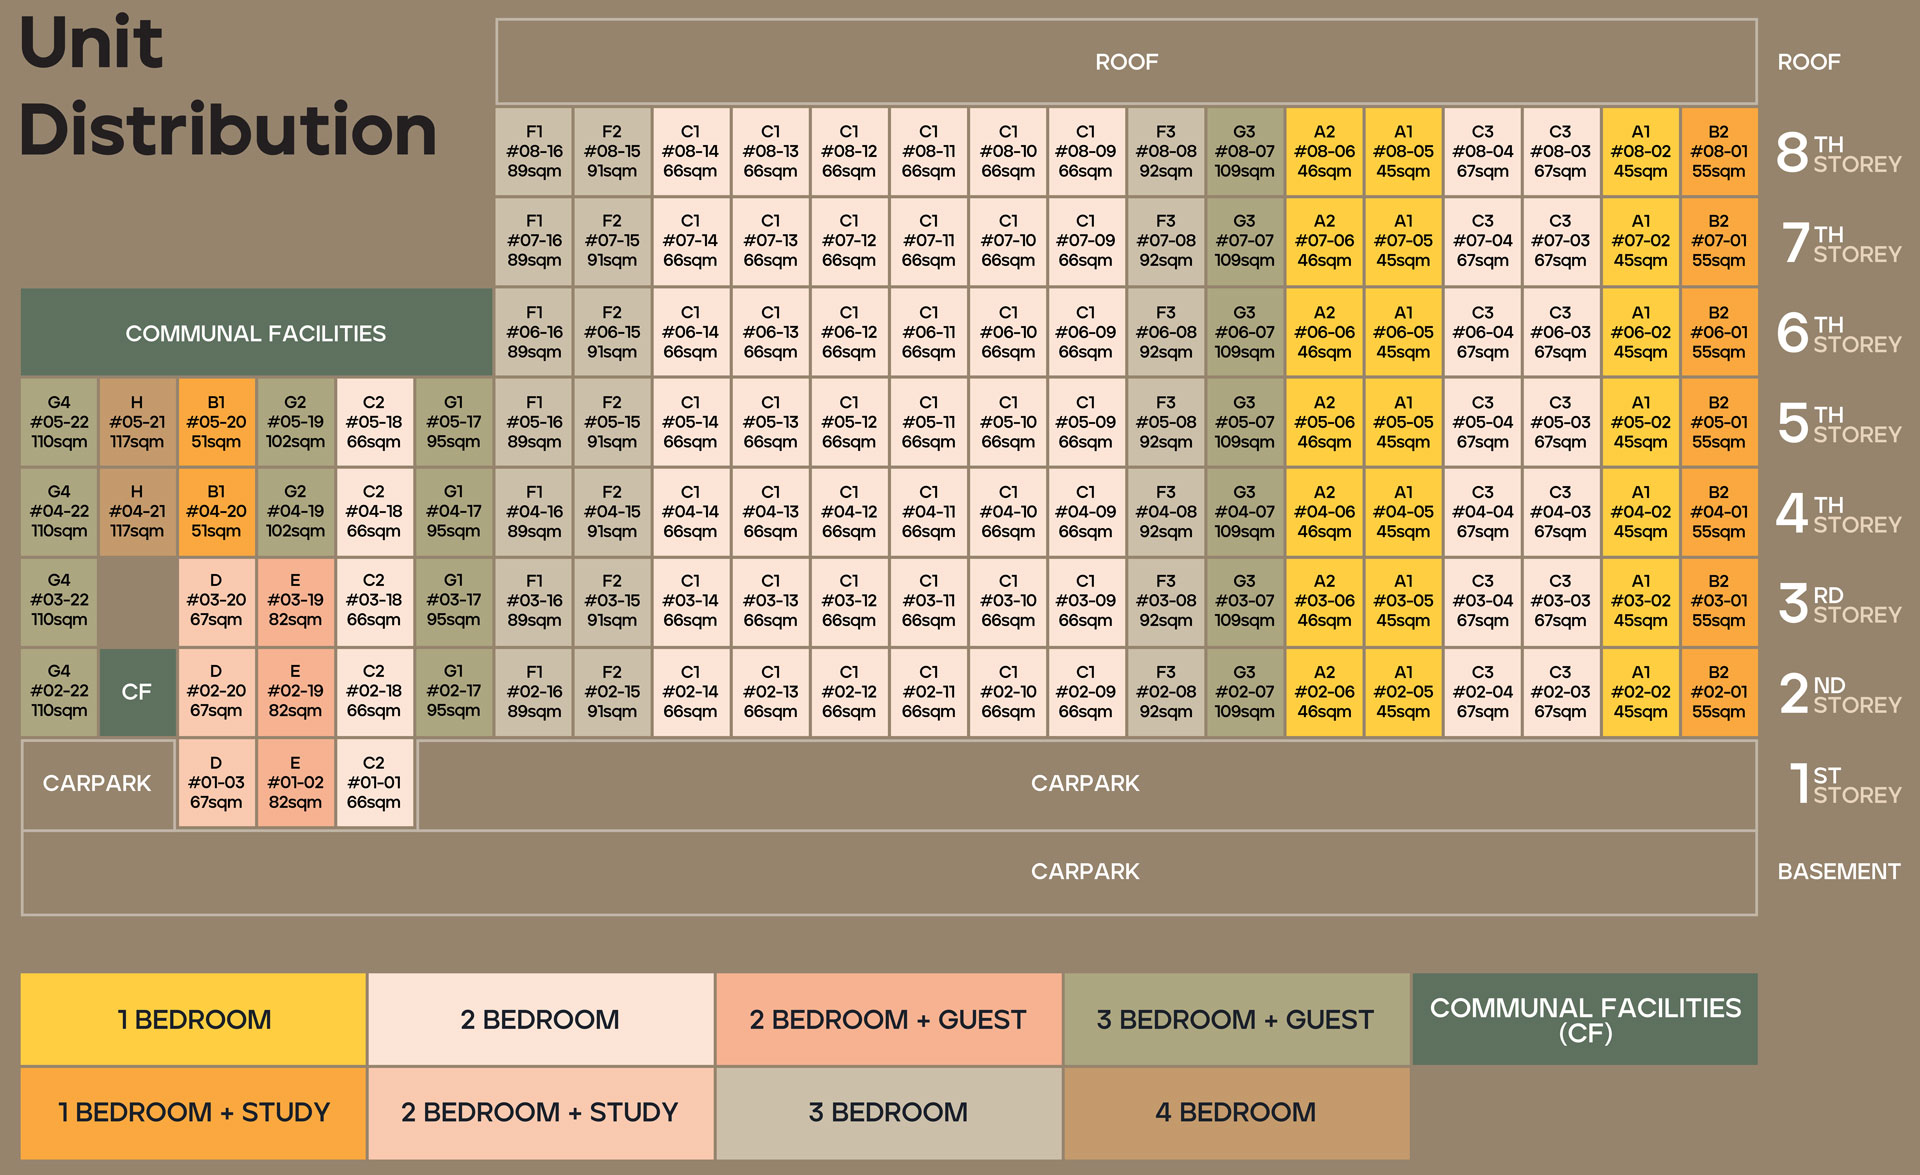Select unit C2 #01-01 66sqm
This screenshot has width=1920, height=1175.
[x=374, y=783]
